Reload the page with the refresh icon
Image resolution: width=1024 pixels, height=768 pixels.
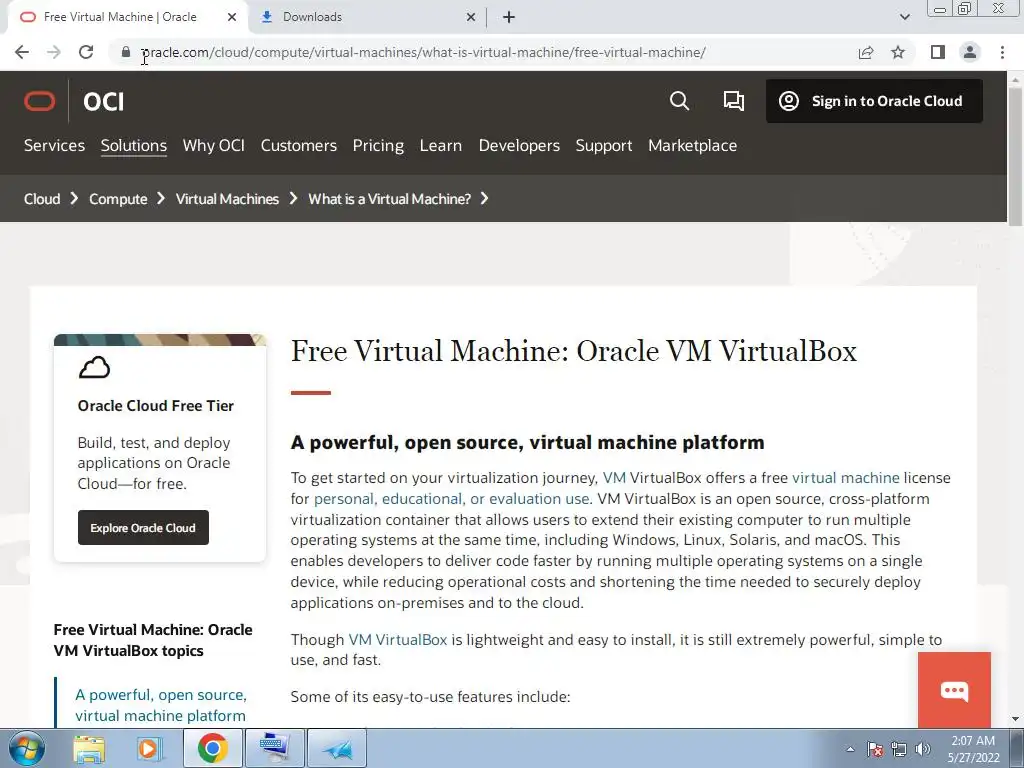tap(86, 52)
